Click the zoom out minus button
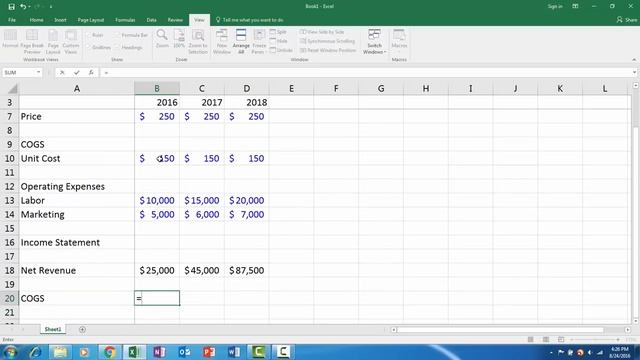This screenshot has height=360, width=640. [571, 340]
